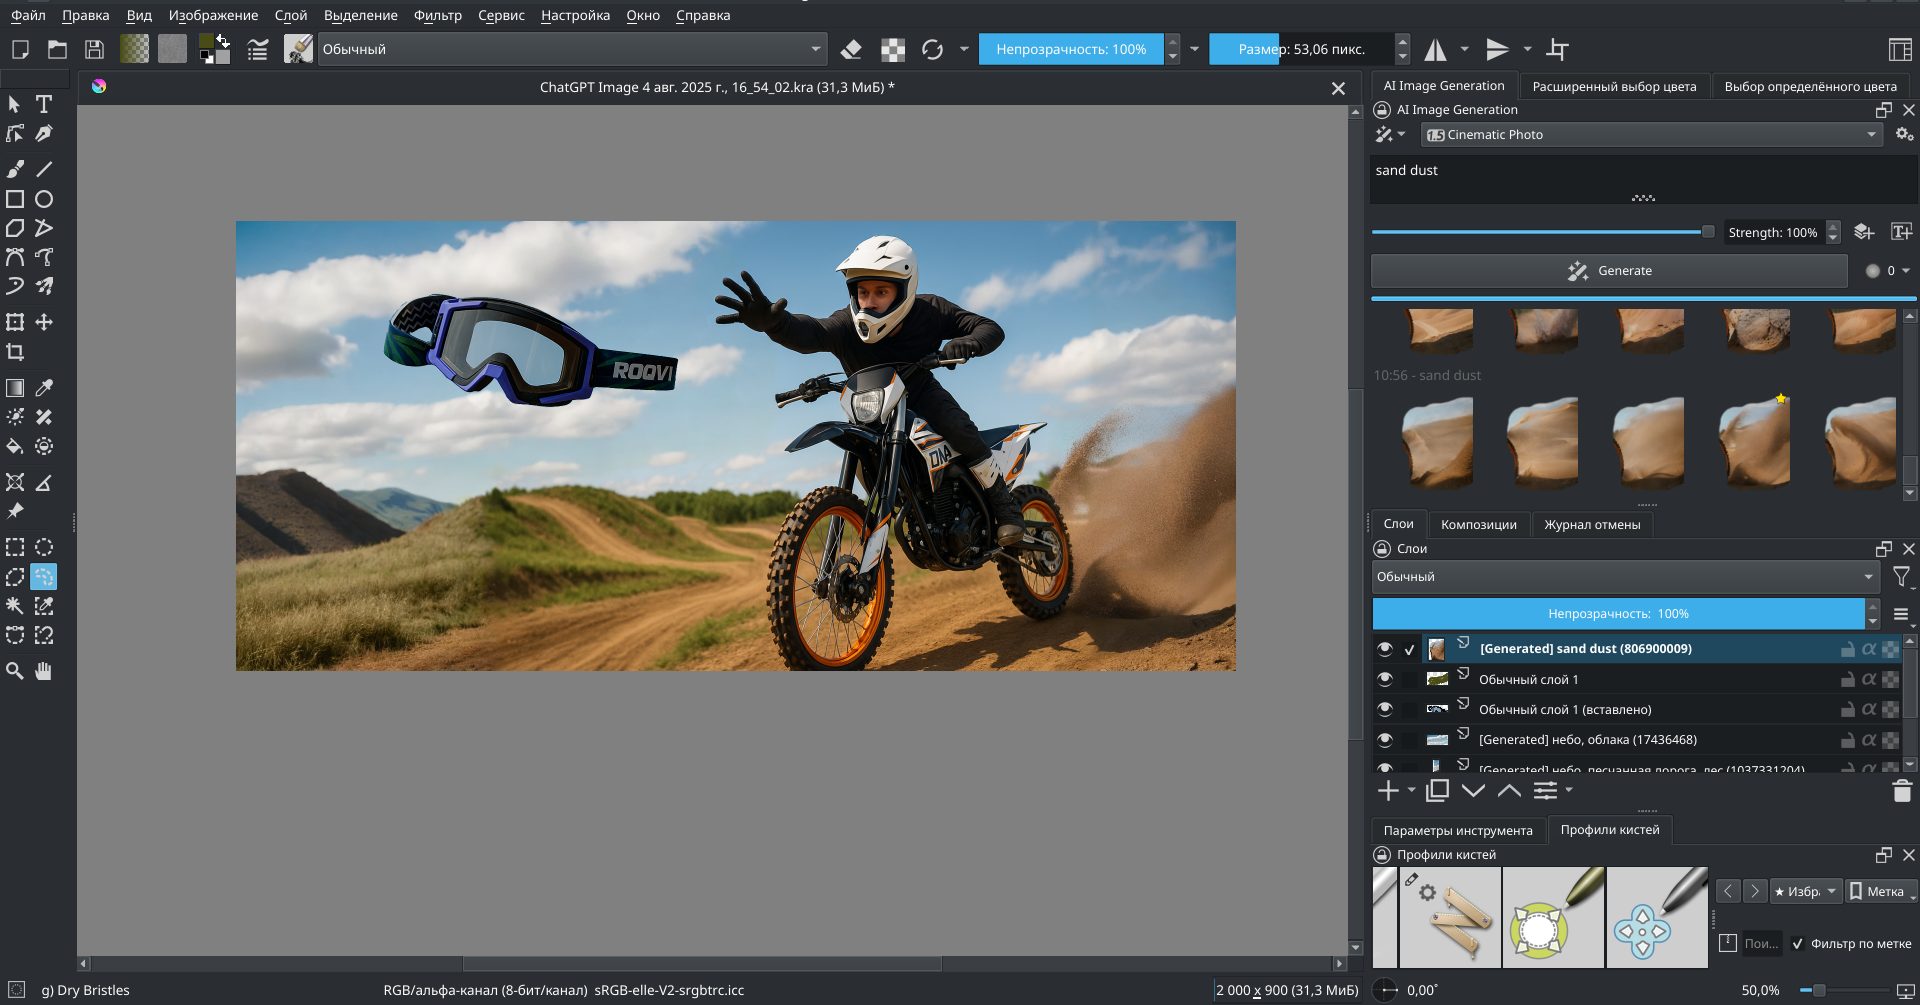Select the Move tool
Viewport: 1920px width, 1005px height.
pos(44,322)
